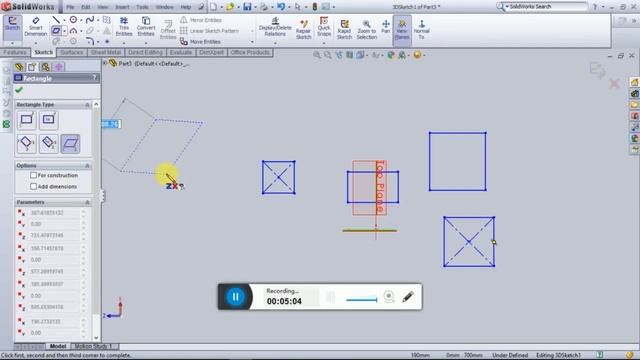
Task: Choose Center Rectangle type
Action: click(49, 120)
